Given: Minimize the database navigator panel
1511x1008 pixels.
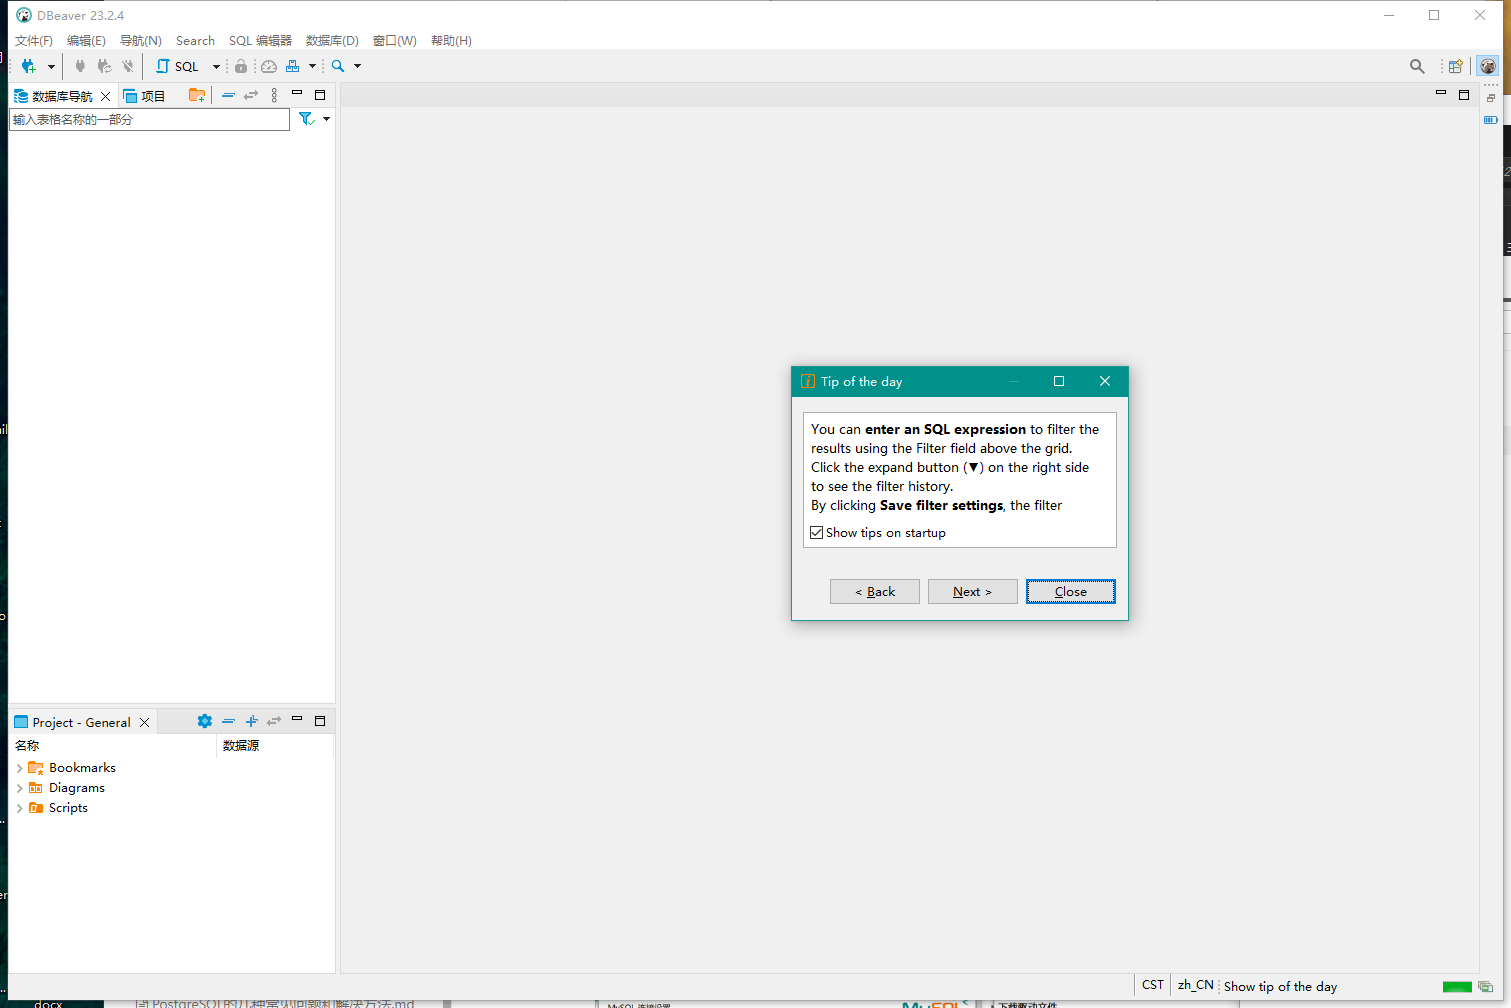Looking at the screenshot, I should [x=297, y=94].
